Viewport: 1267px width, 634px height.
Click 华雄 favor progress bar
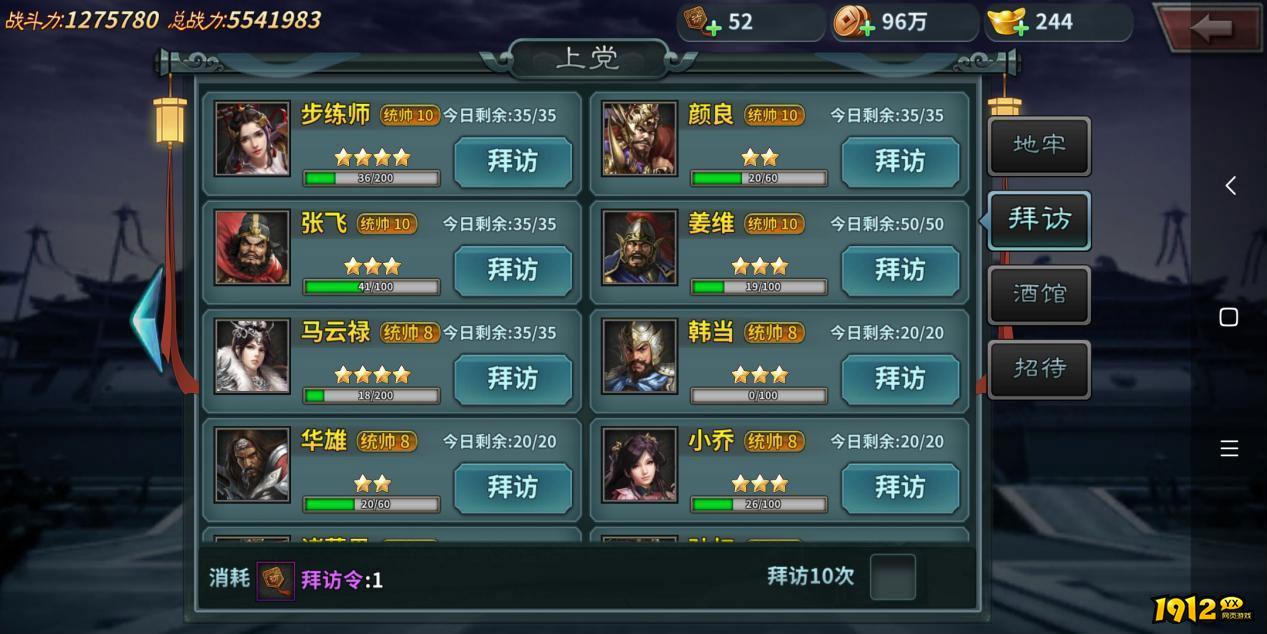coord(372,504)
